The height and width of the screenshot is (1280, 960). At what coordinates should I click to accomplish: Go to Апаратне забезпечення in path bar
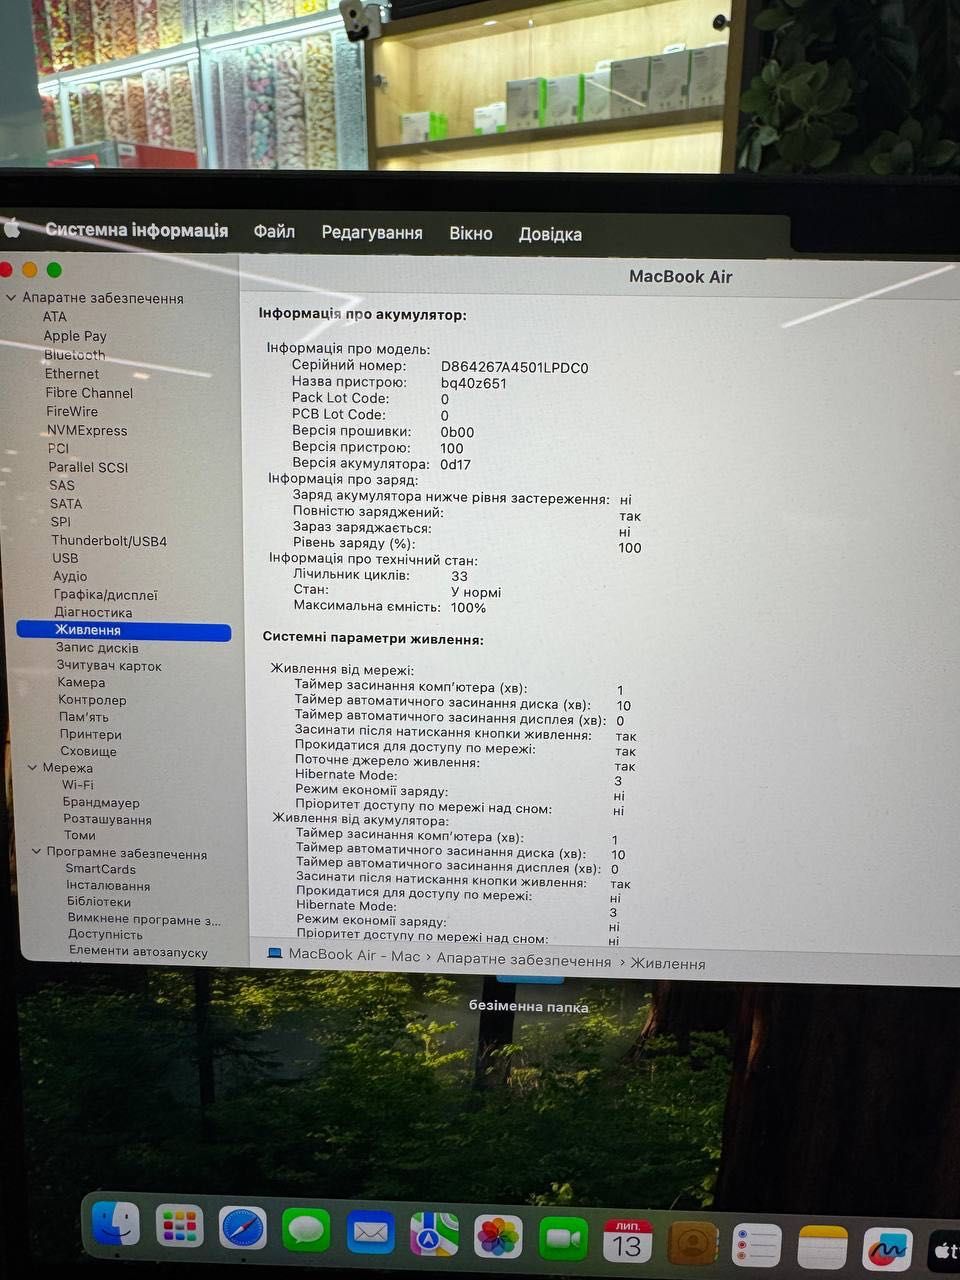tap(524, 960)
